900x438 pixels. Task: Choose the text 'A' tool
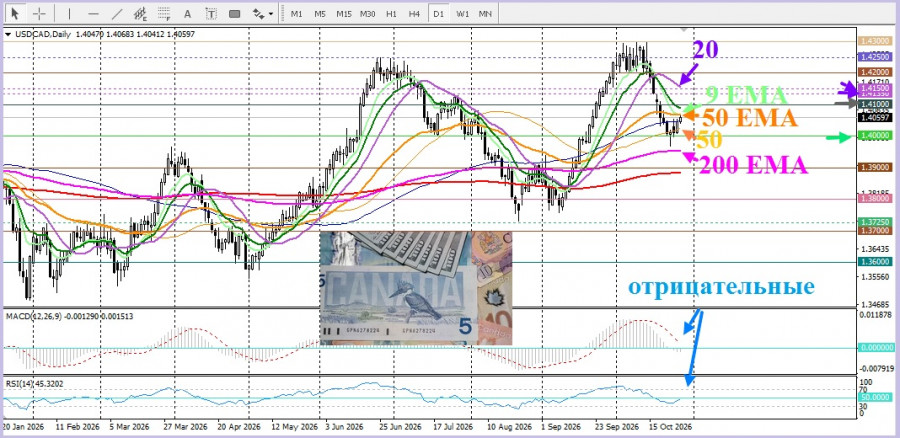point(187,13)
